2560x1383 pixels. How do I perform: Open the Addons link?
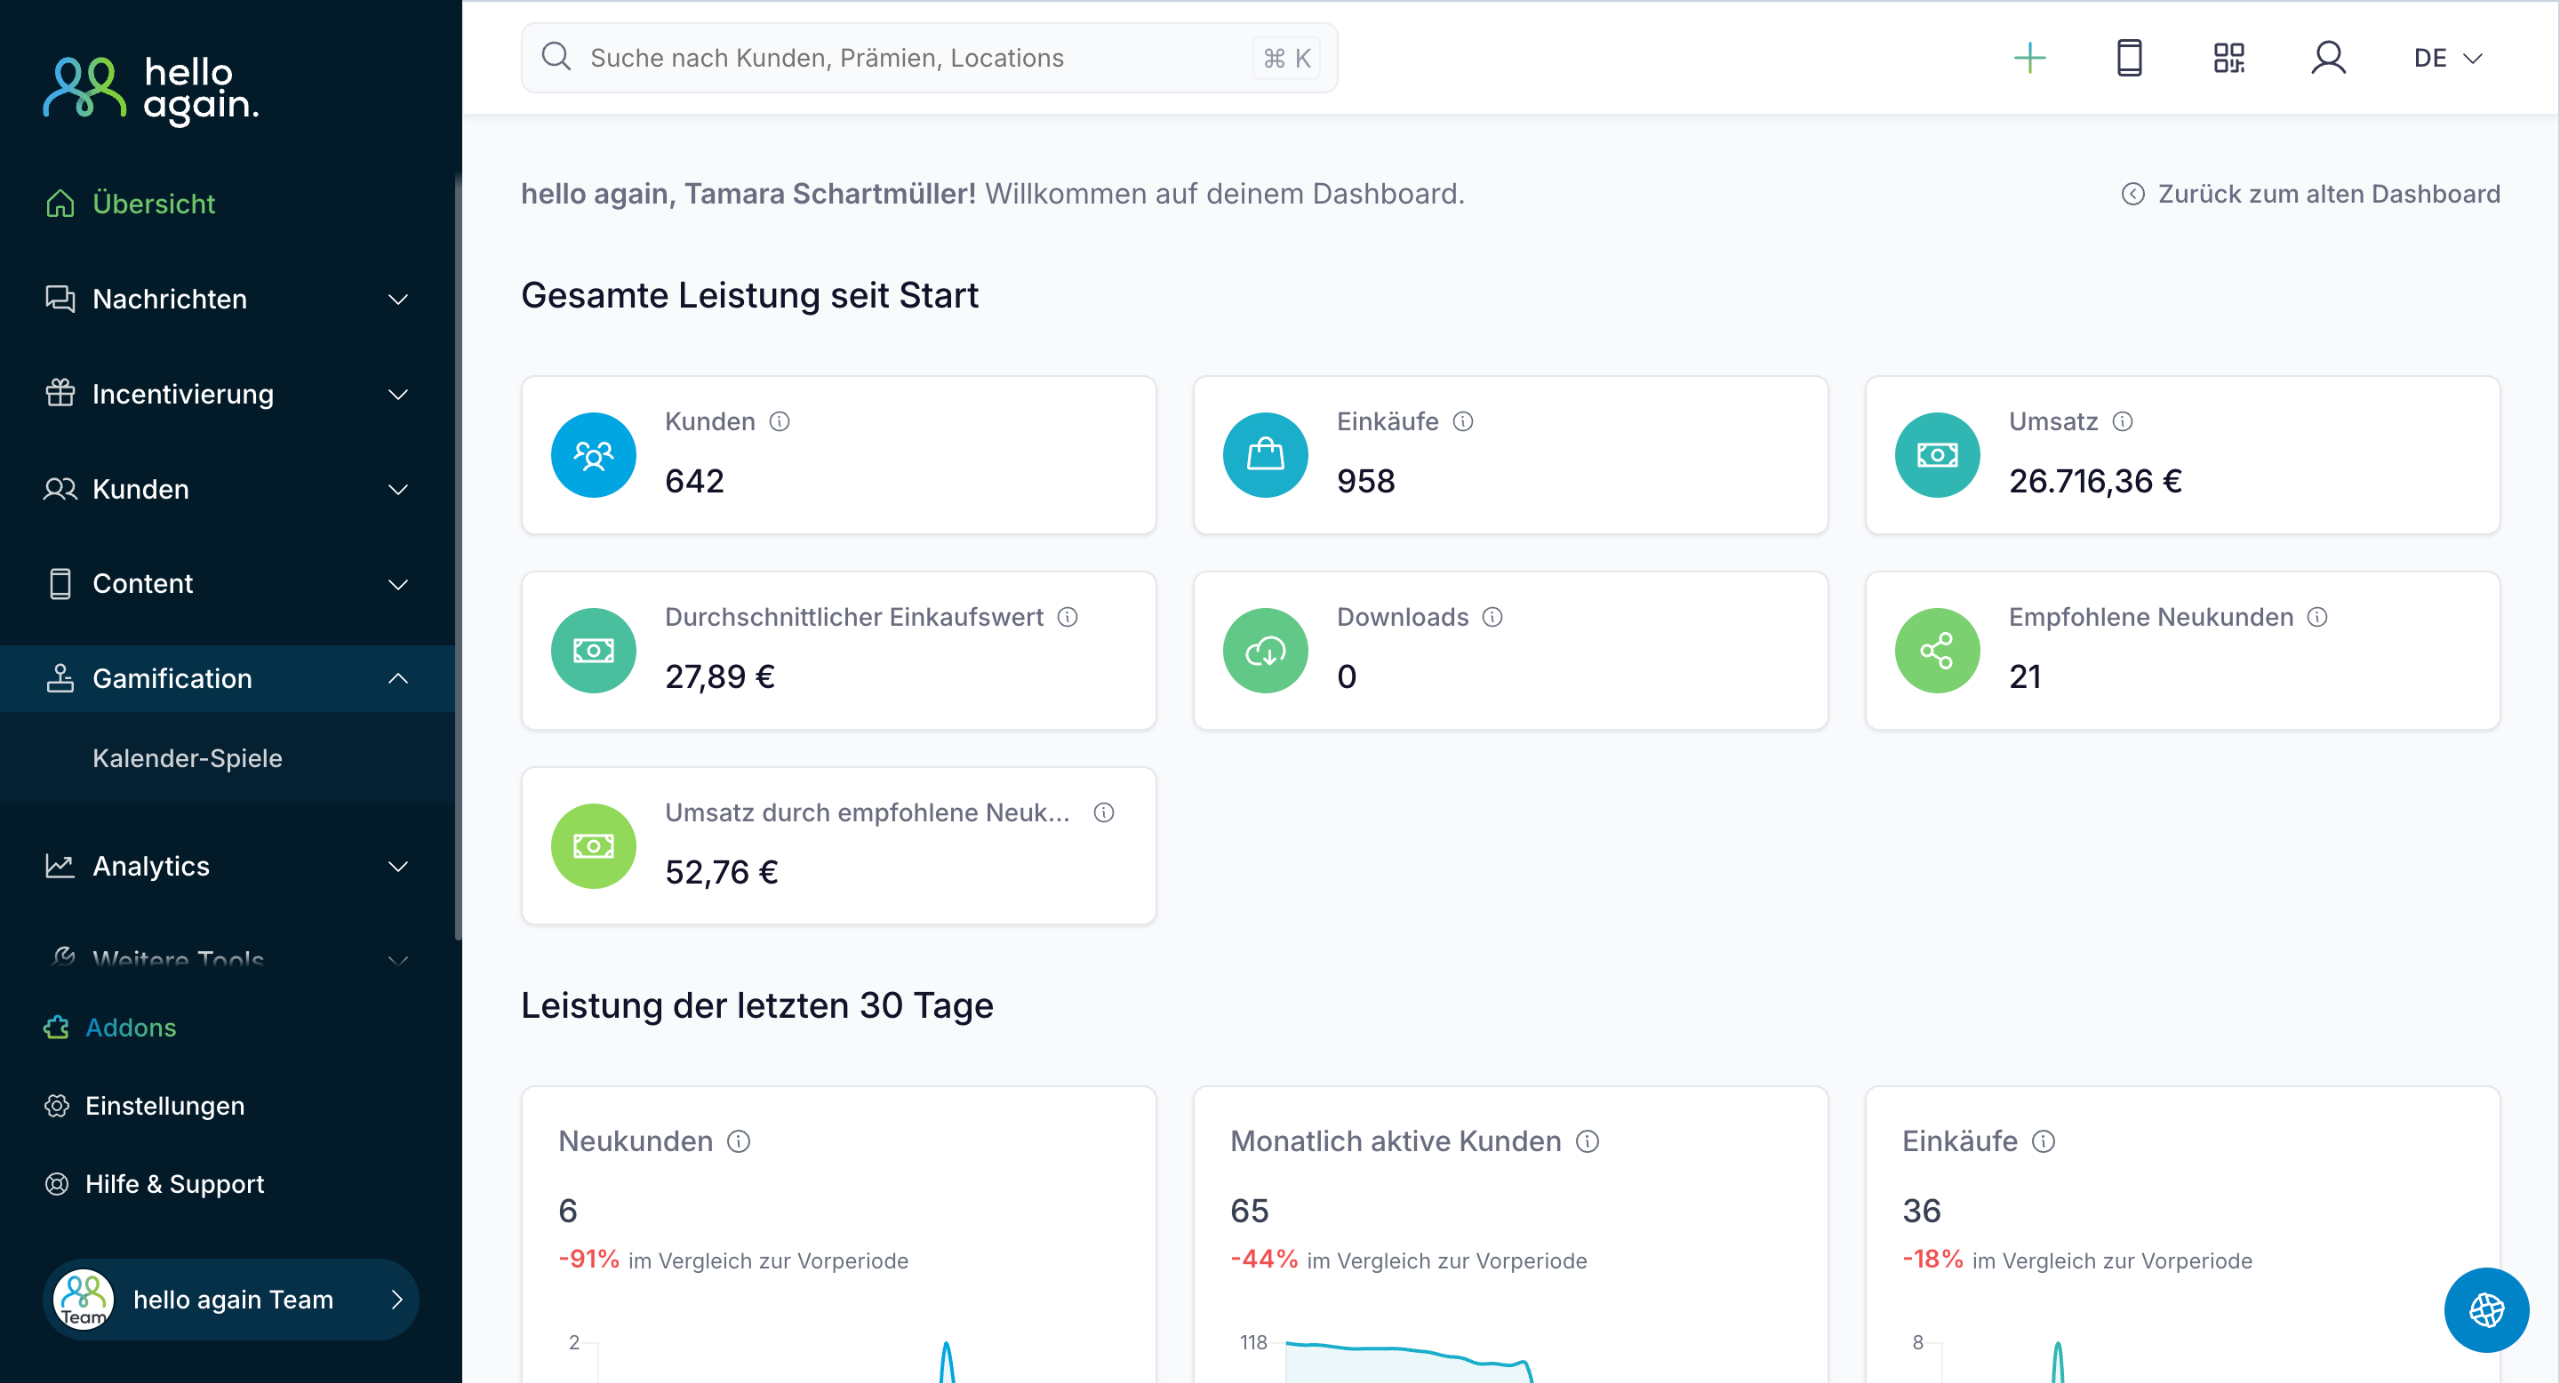point(130,1028)
